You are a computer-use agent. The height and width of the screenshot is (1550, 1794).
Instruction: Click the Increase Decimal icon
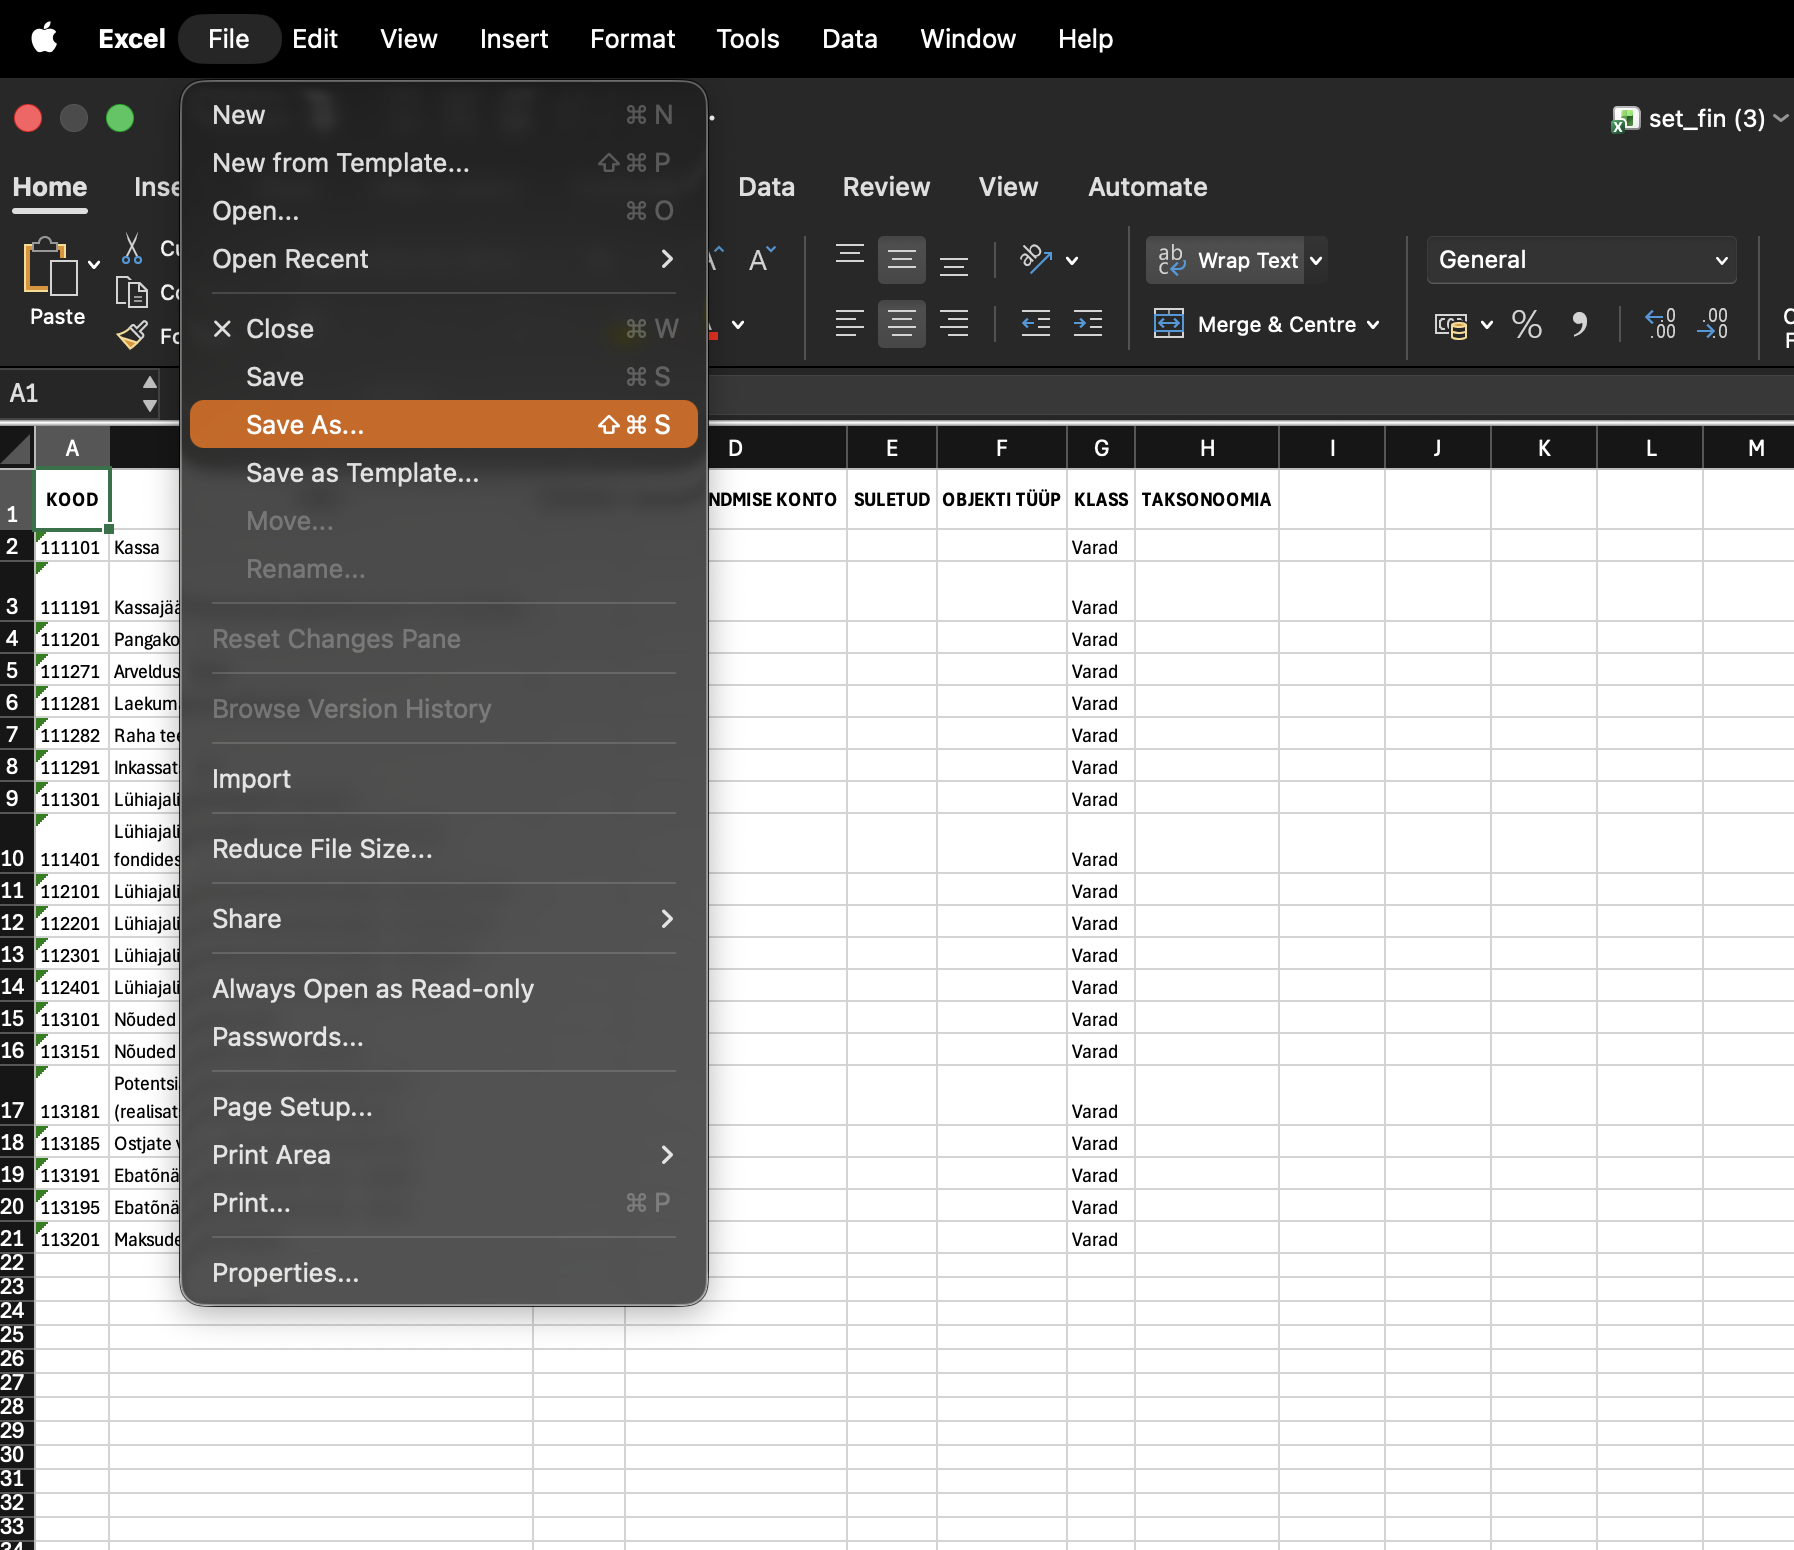coord(1660,324)
